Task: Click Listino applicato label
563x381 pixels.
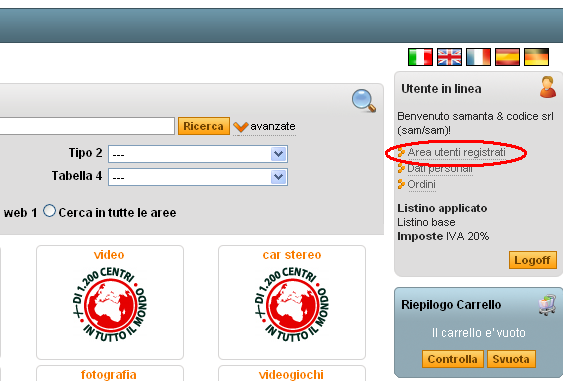Action: [442, 208]
